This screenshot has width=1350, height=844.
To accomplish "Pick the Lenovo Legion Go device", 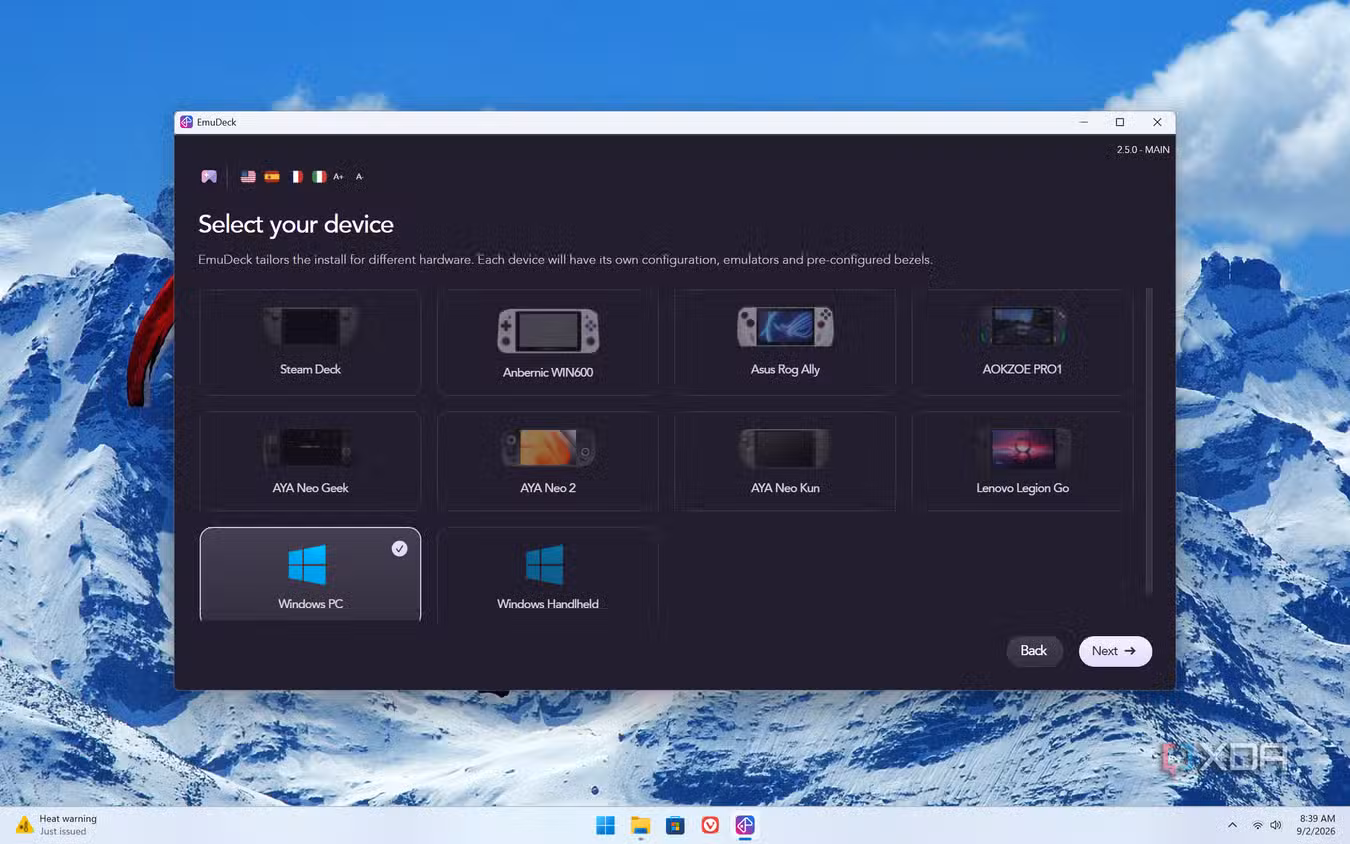I will (1022, 462).
